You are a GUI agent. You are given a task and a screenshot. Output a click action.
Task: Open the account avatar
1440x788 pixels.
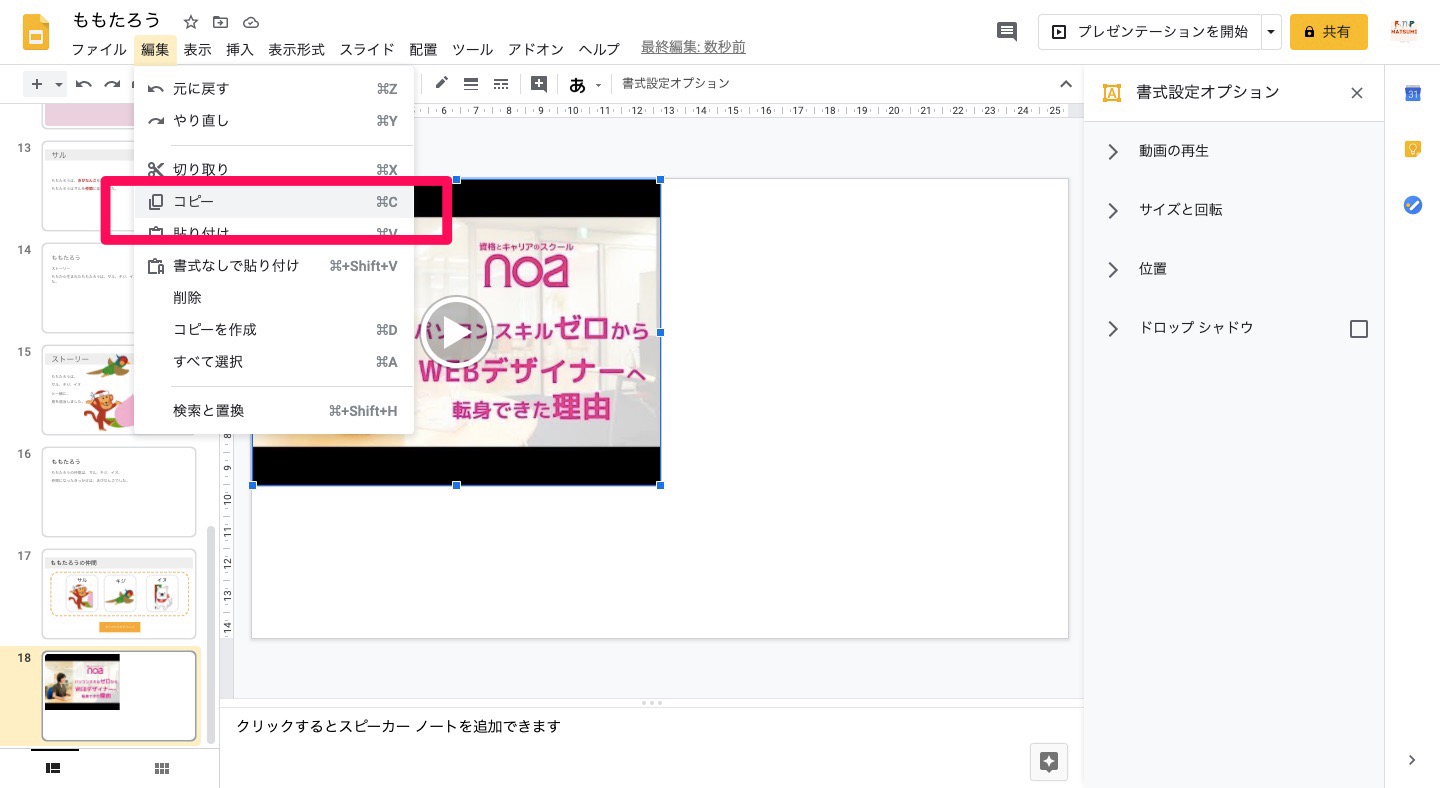pyautogui.click(x=1404, y=32)
